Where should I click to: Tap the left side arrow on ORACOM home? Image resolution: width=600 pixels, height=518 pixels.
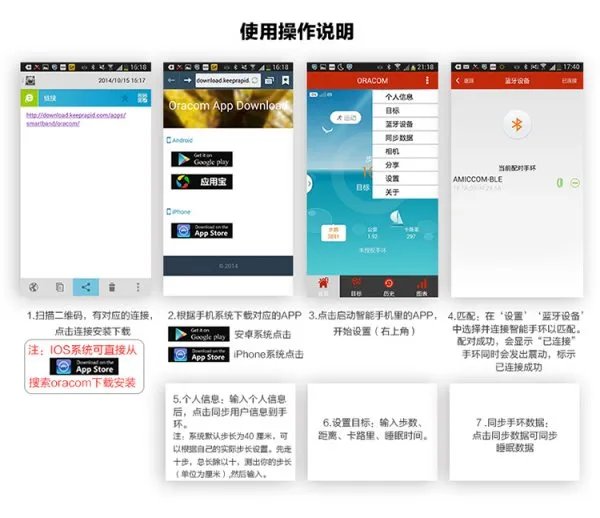[309, 184]
